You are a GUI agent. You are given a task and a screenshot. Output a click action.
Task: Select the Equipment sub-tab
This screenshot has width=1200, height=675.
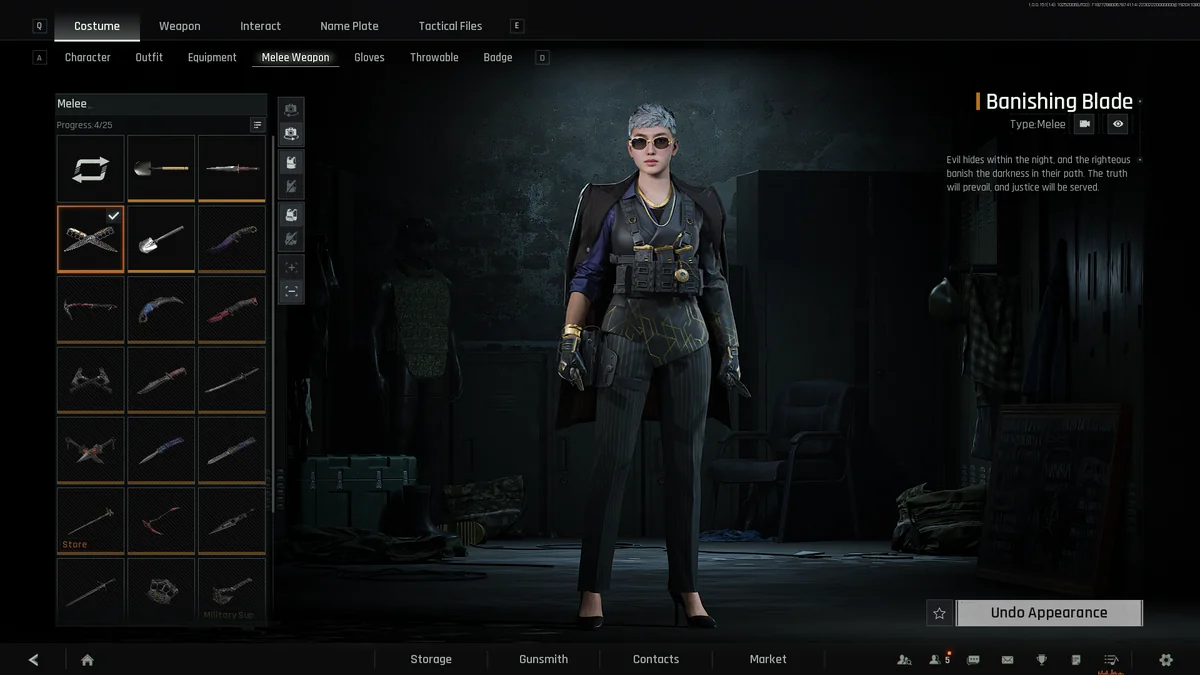(212, 57)
